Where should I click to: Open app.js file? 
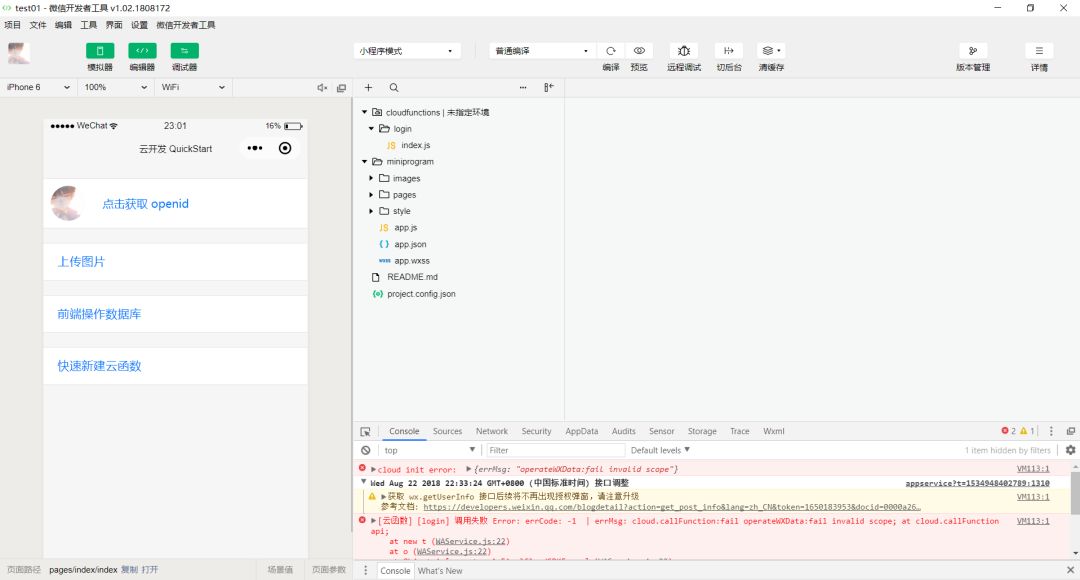[406, 228]
